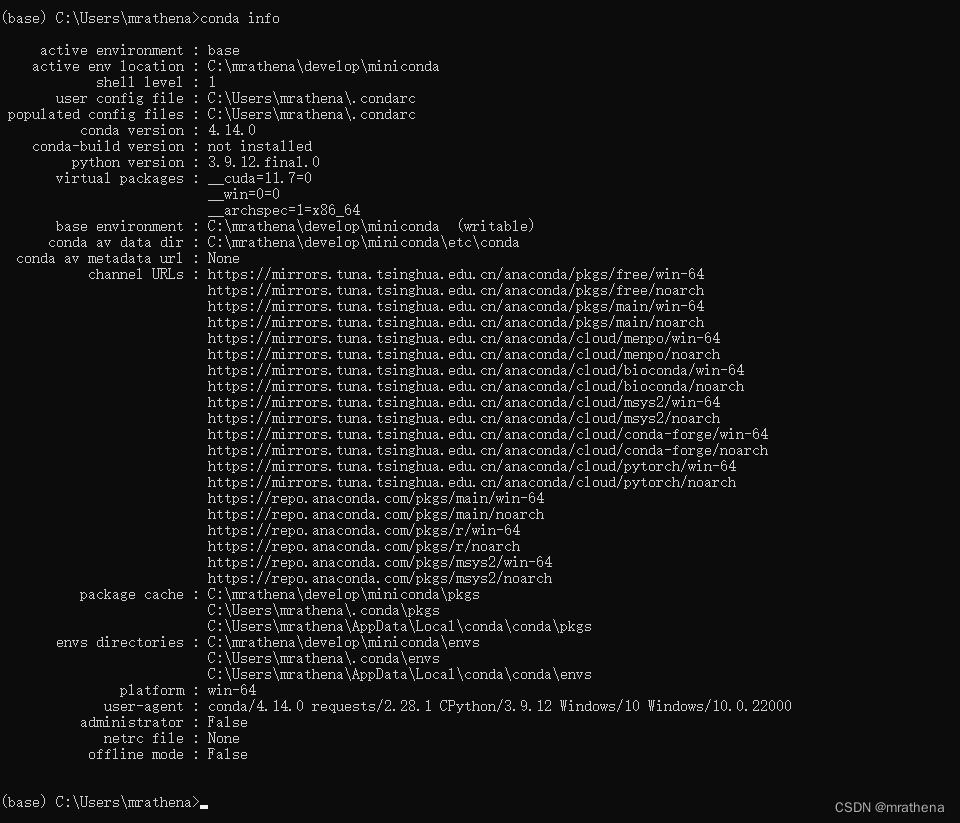Click the typed "conda info" command
960x823 pixels.
241,18
